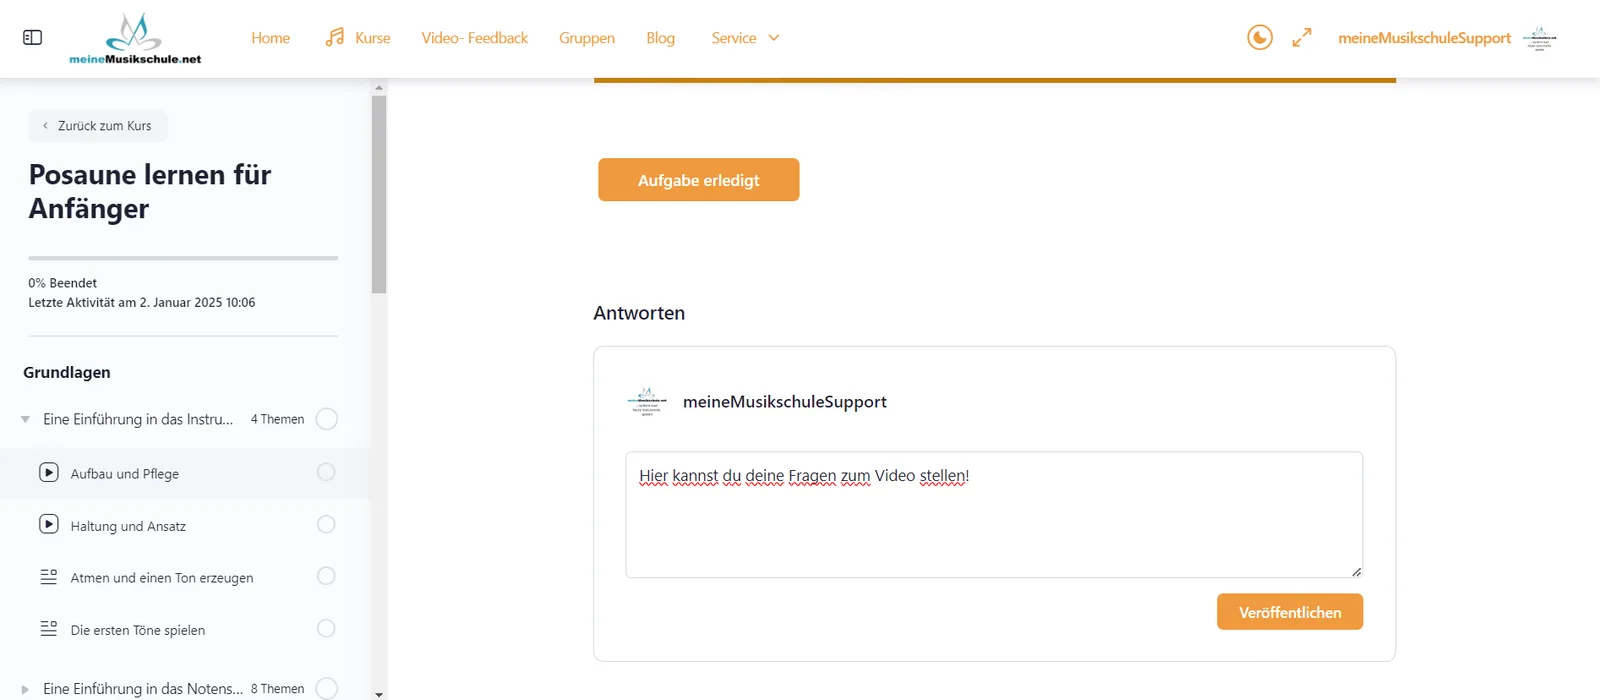Click the 8 Themen label
Image resolution: width=1600 pixels, height=700 pixels.
click(x=277, y=689)
